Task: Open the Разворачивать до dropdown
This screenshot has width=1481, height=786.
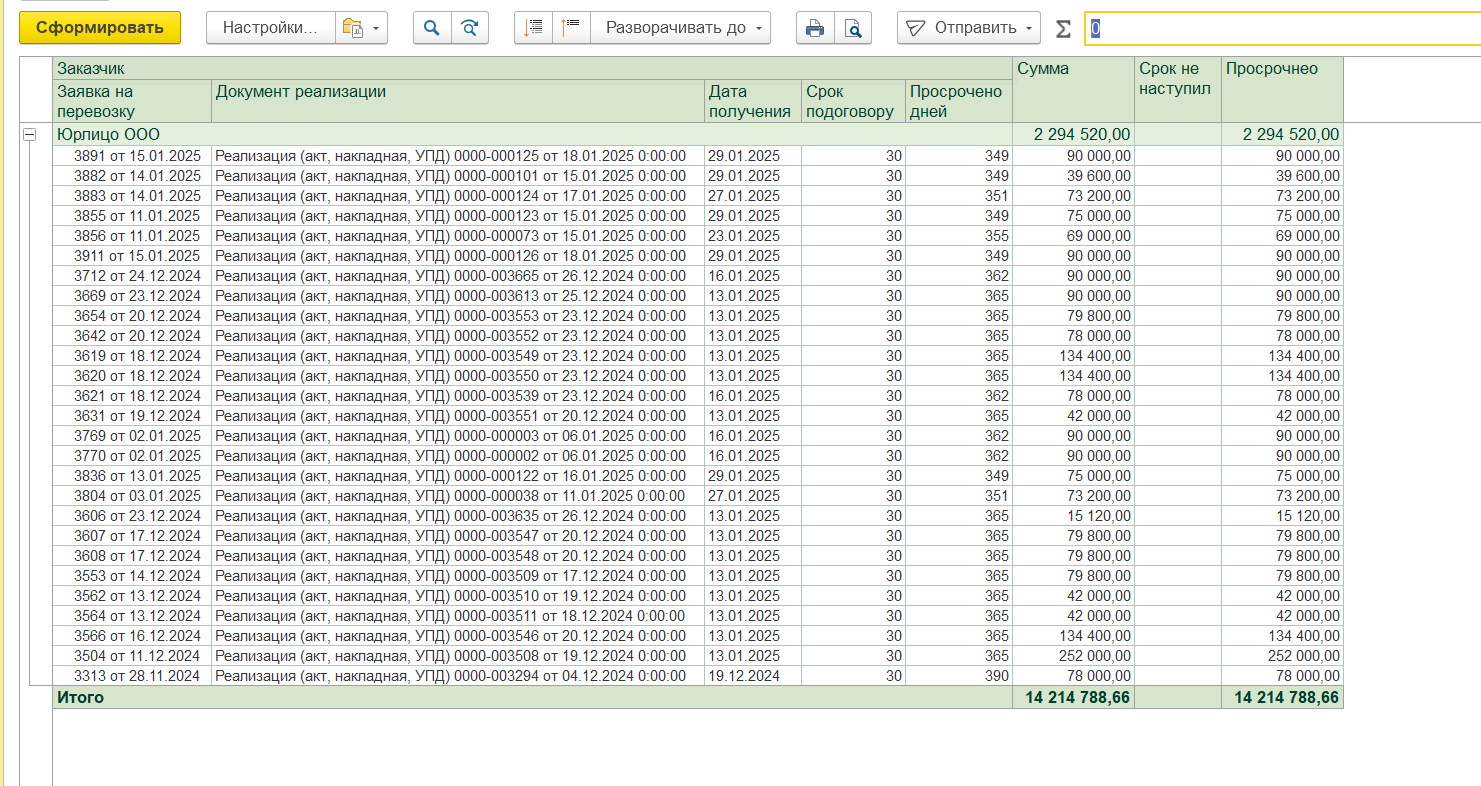Action: pos(681,28)
